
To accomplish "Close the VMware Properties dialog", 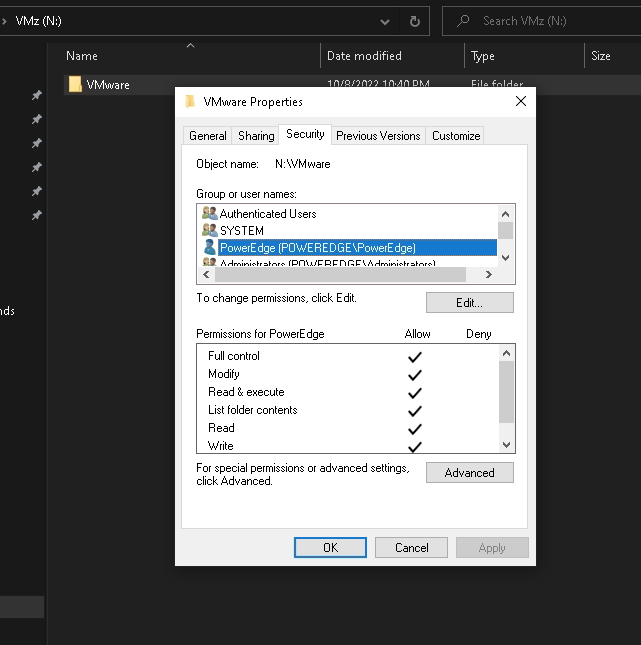I will (521, 101).
